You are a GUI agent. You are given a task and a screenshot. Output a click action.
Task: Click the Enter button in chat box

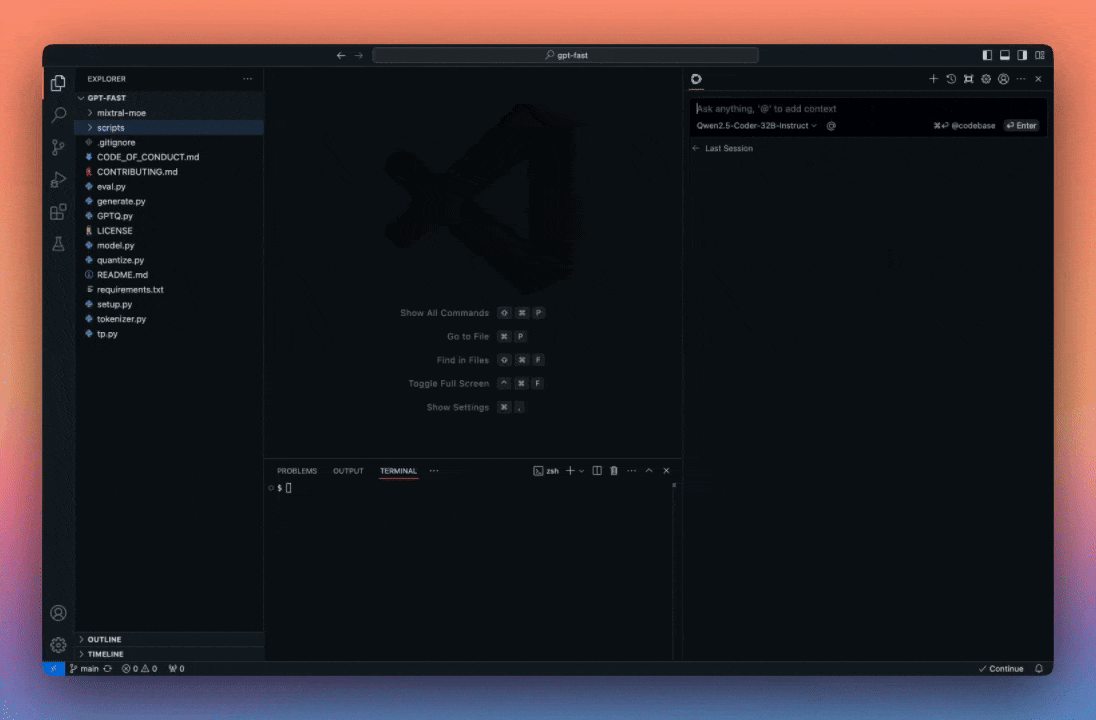coord(1021,126)
